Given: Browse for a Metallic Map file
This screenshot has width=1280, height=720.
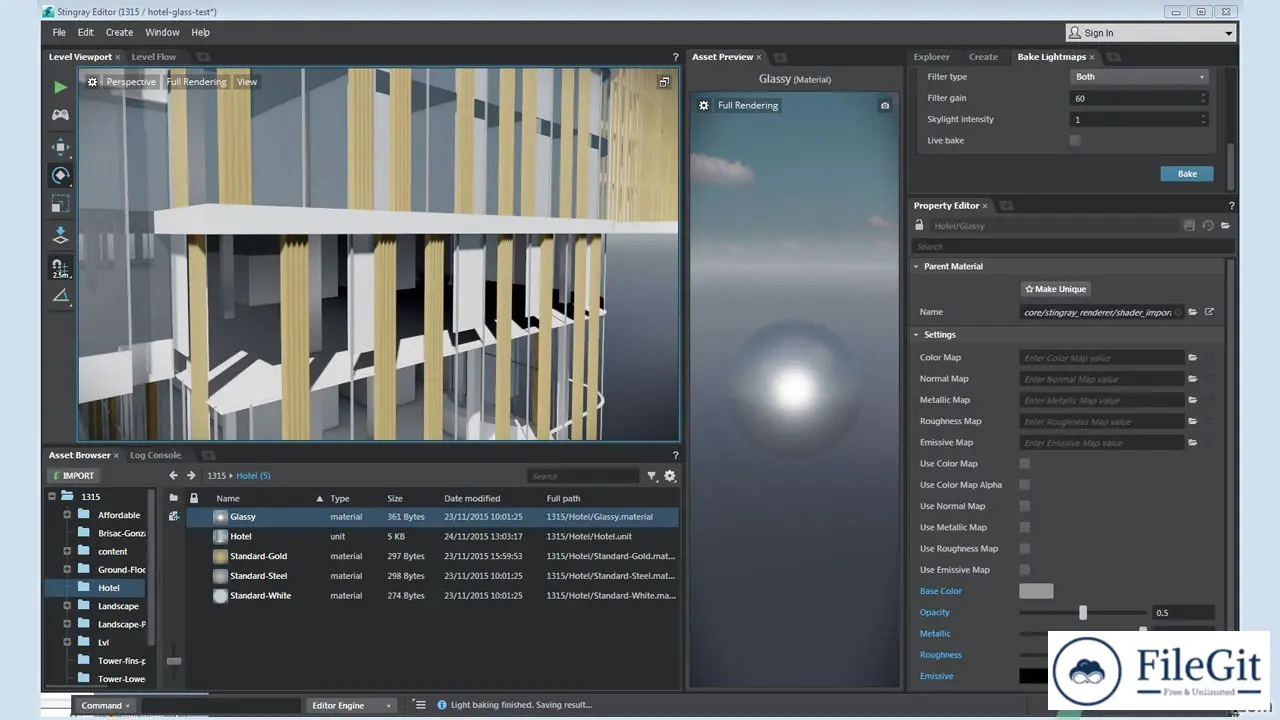Looking at the screenshot, I should [x=1193, y=400].
